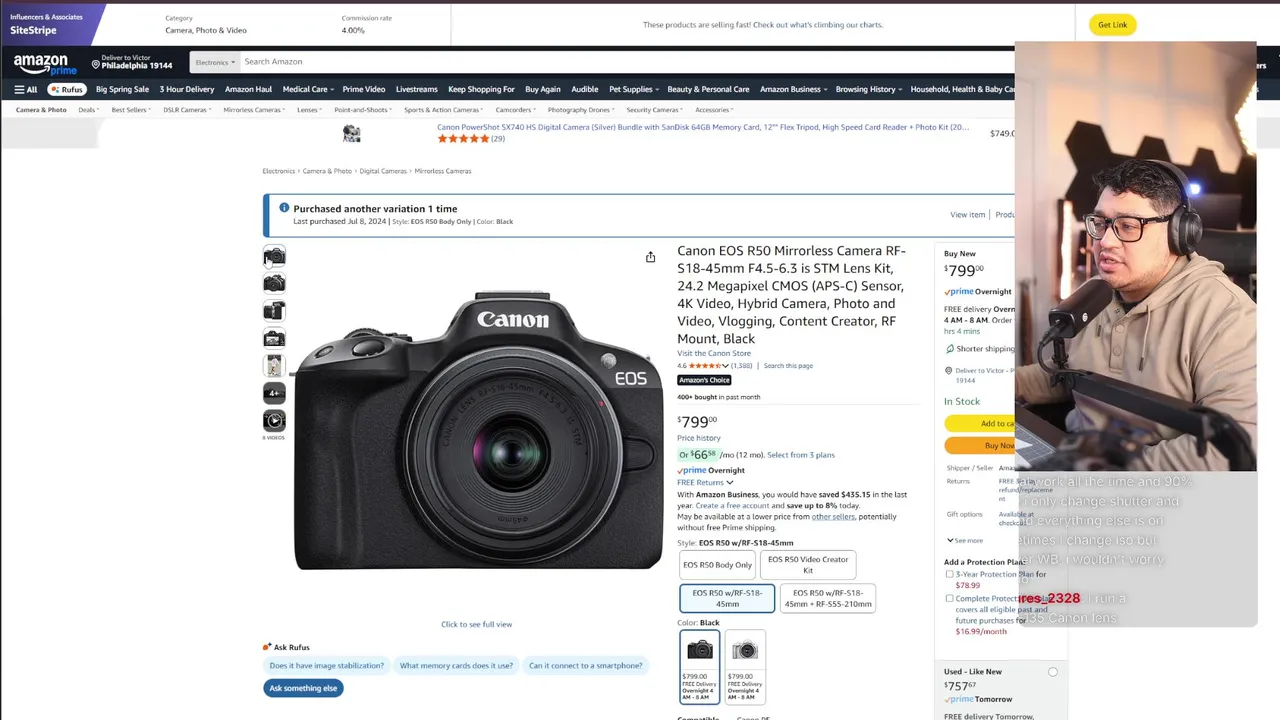This screenshot has height=720, width=1280.
Task: Click the yellow Get Link button
Action: 1112,25
